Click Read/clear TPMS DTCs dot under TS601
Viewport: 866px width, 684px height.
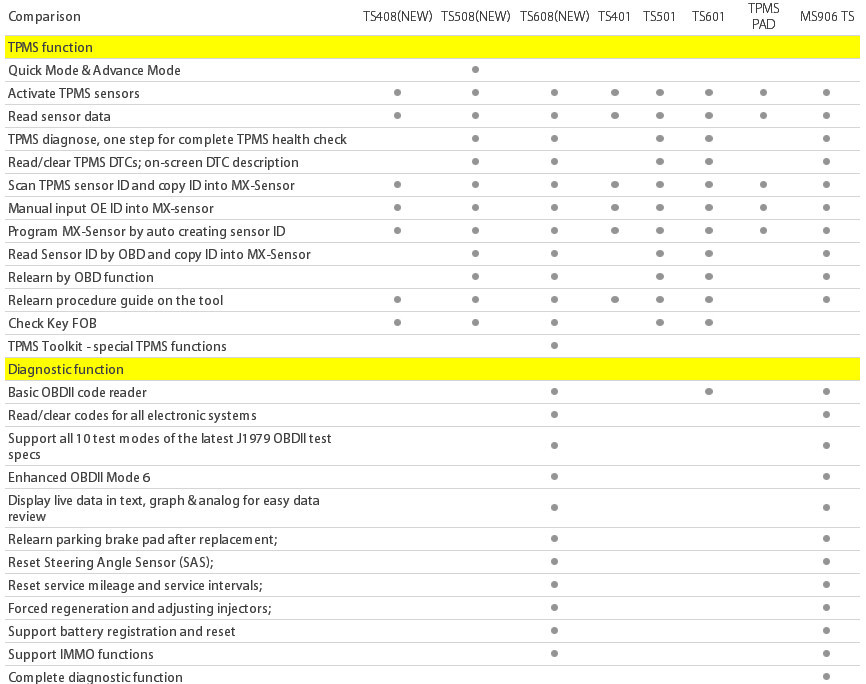tap(709, 162)
